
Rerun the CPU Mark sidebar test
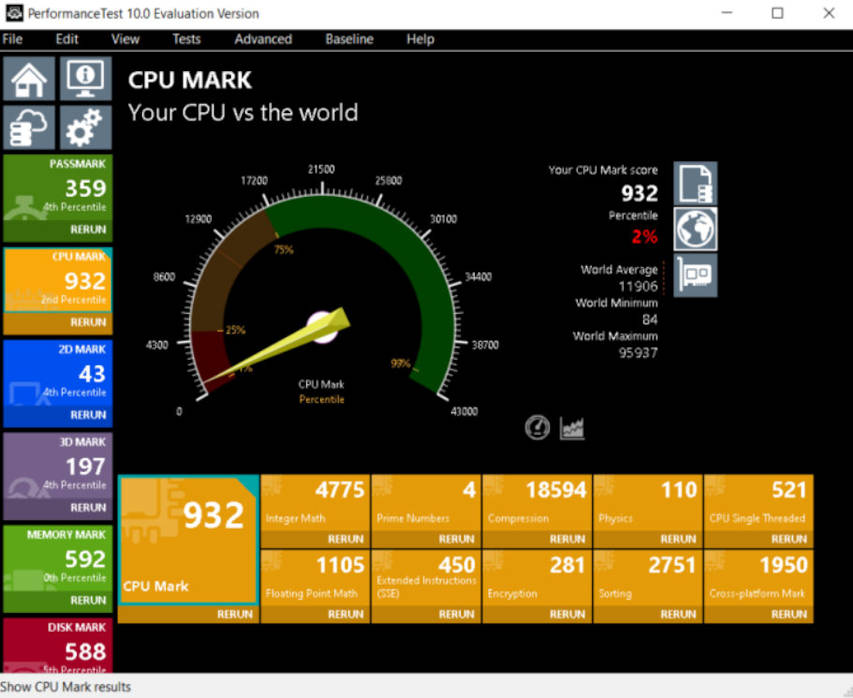click(88, 323)
